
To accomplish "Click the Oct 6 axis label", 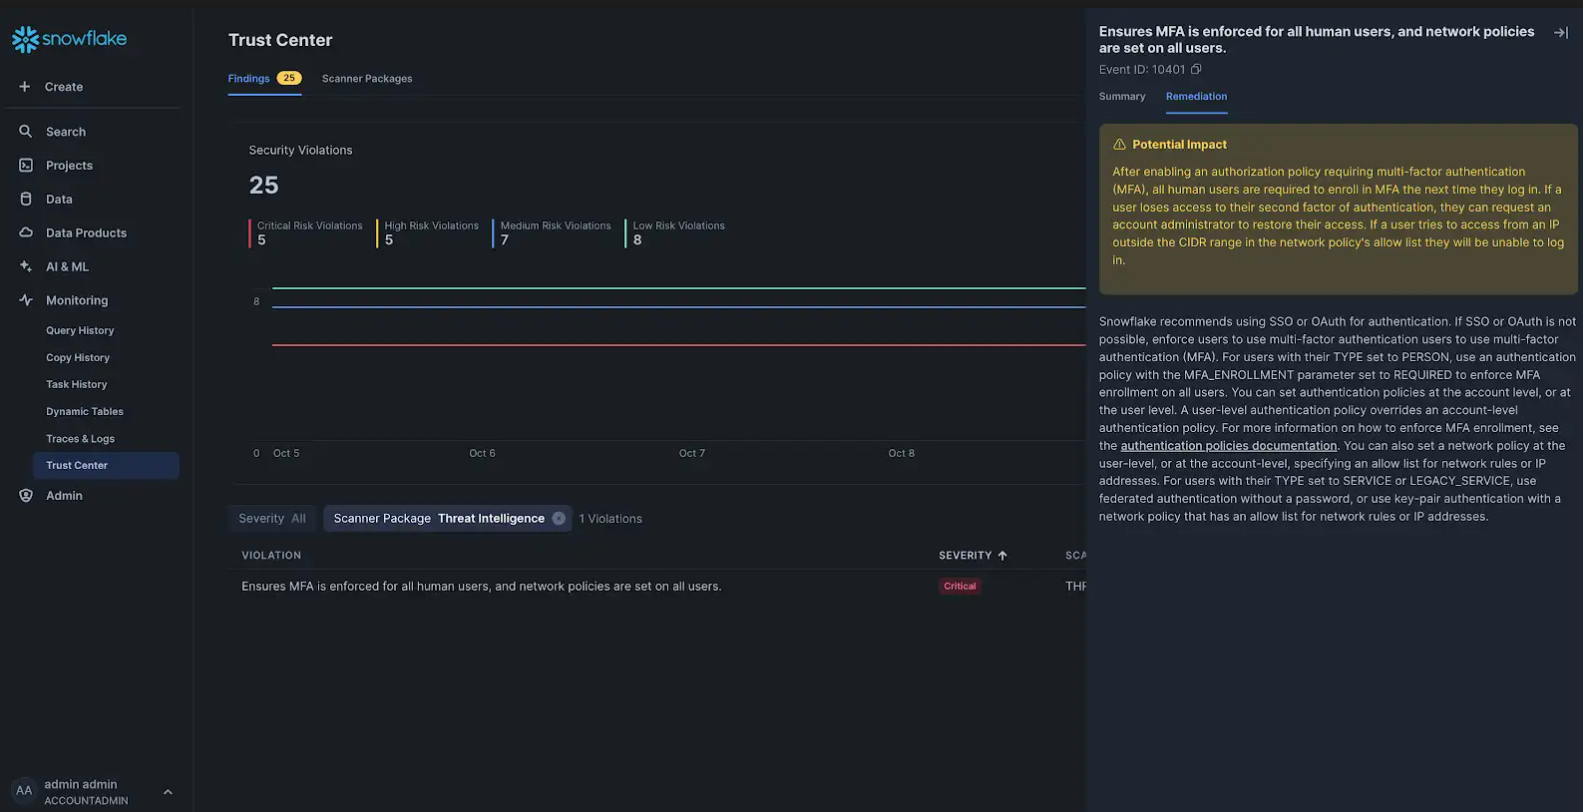I will (482, 453).
